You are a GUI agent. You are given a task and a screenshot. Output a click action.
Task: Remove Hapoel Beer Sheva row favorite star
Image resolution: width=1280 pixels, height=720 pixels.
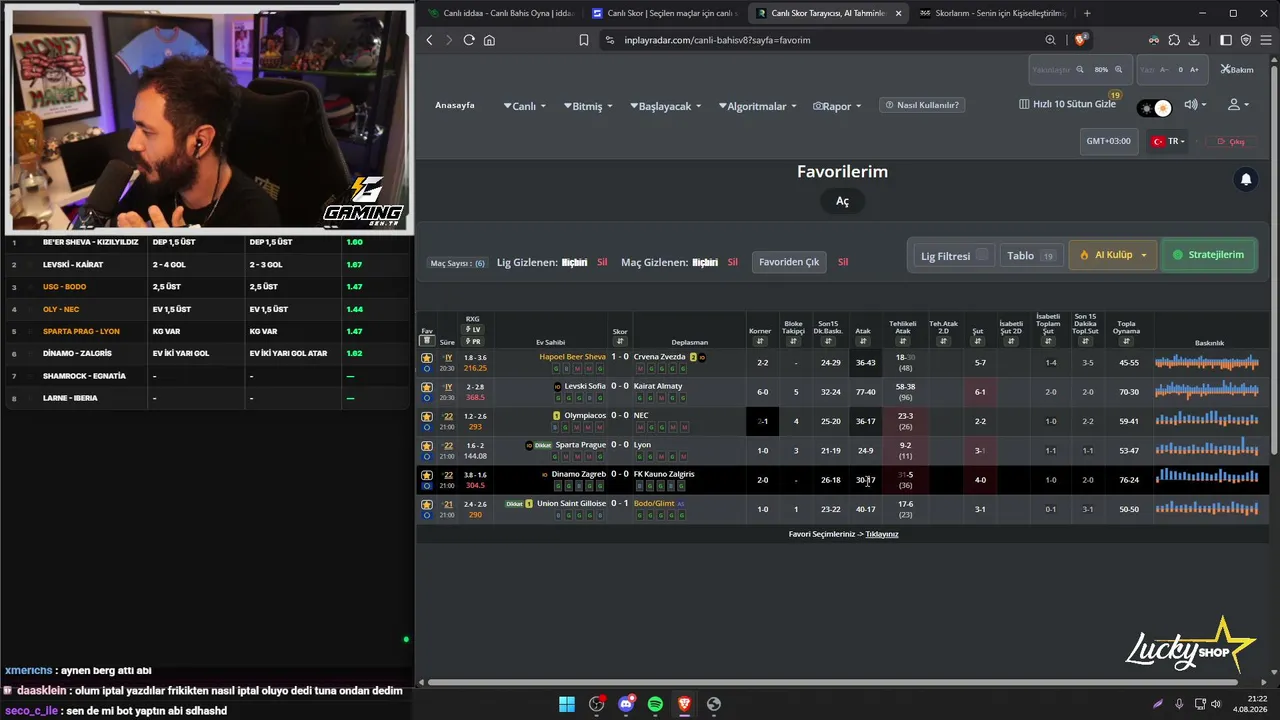(x=427, y=357)
